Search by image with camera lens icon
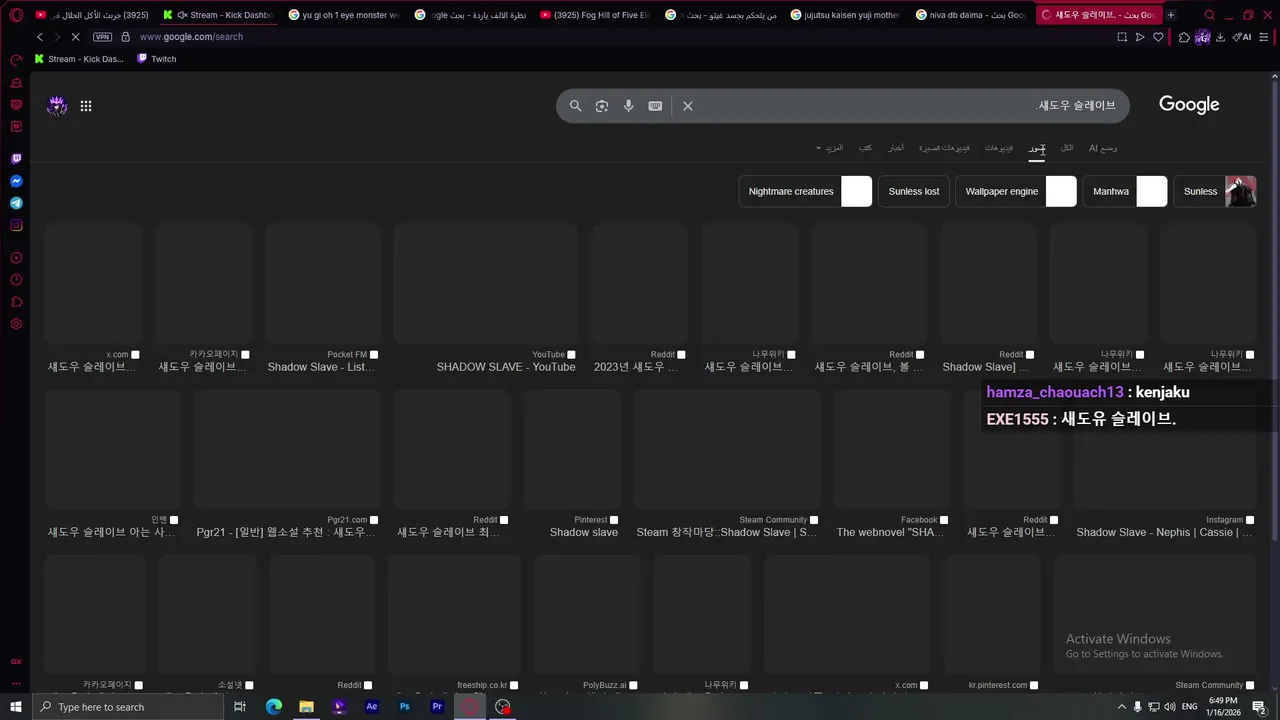Screen dimensions: 1280x720 (x=602, y=106)
